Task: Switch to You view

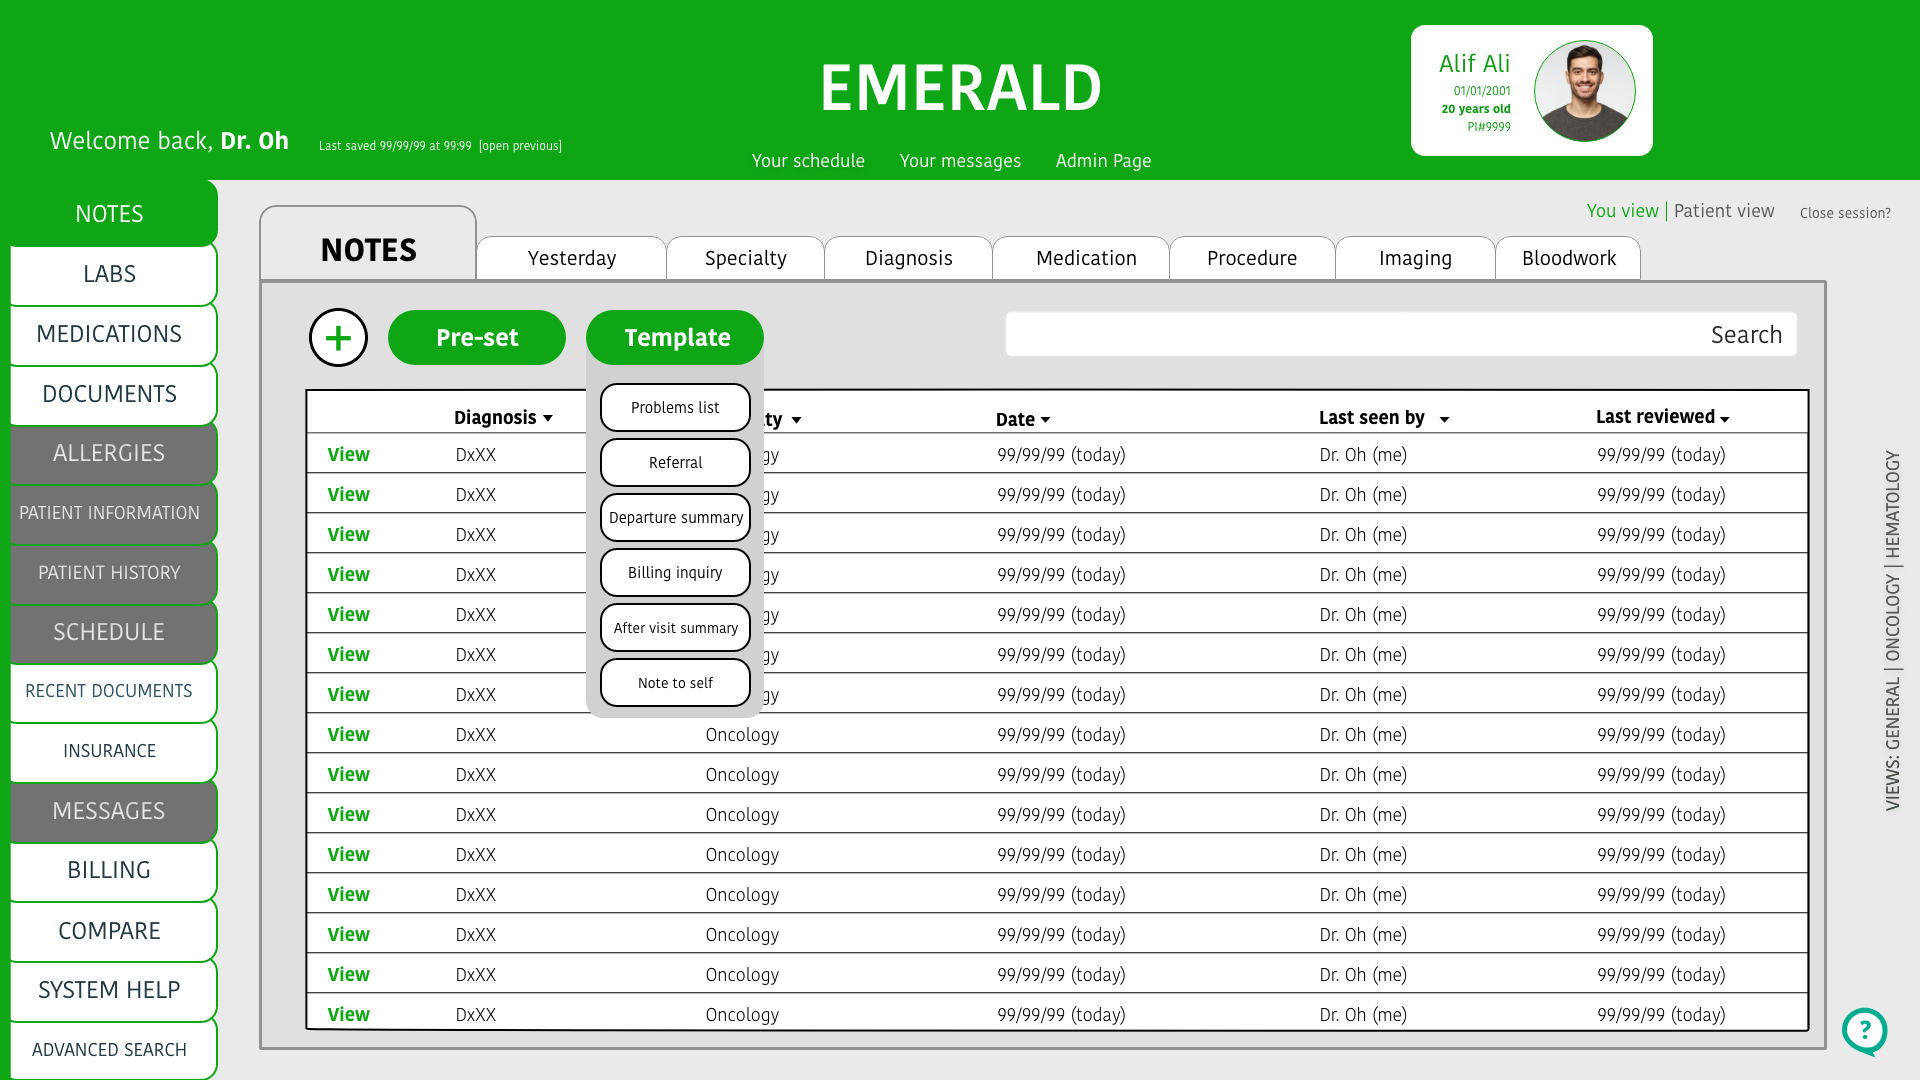Action: pyautogui.click(x=1622, y=211)
